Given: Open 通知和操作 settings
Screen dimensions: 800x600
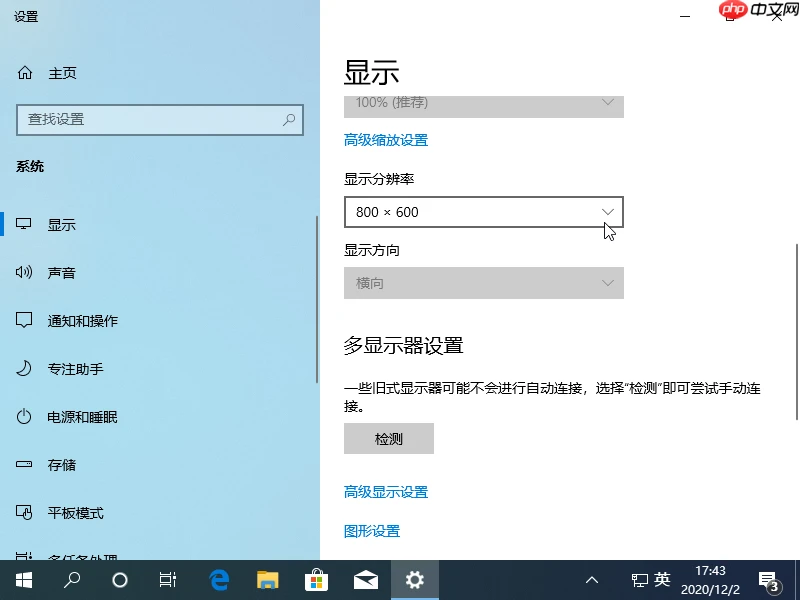Looking at the screenshot, I should pos(85,320).
